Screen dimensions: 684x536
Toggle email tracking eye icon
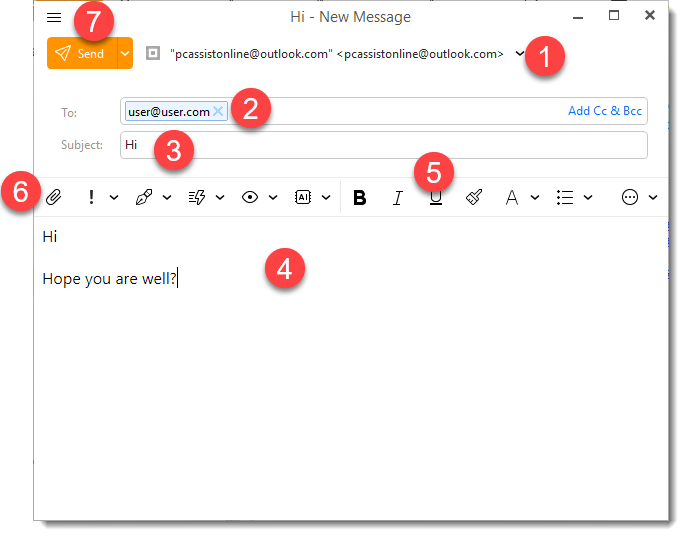pyautogui.click(x=250, y=197)
